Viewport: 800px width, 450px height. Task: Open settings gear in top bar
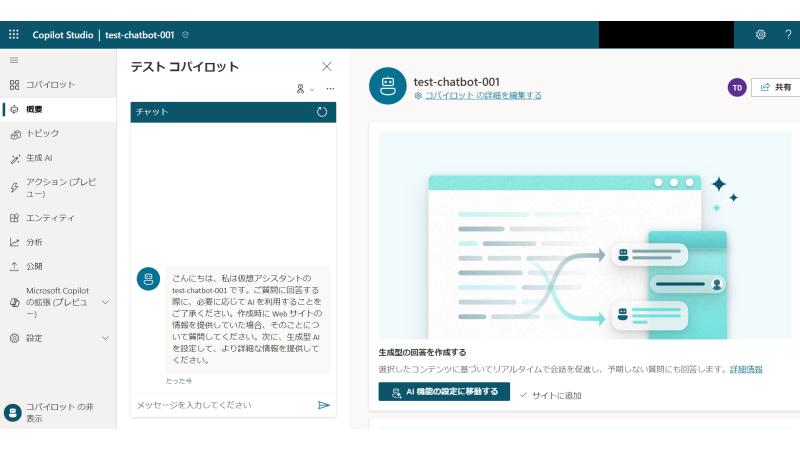[760, 35]
